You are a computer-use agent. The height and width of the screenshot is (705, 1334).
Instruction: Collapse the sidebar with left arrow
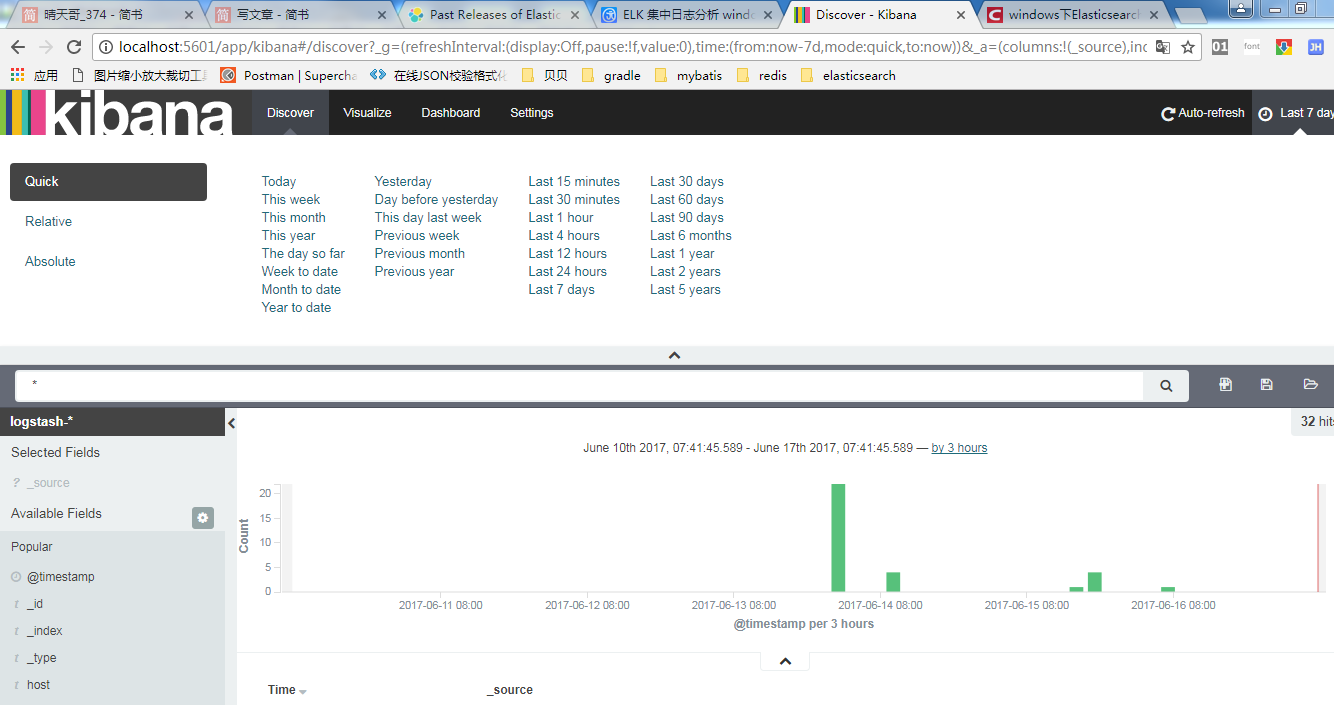point(231,423)
